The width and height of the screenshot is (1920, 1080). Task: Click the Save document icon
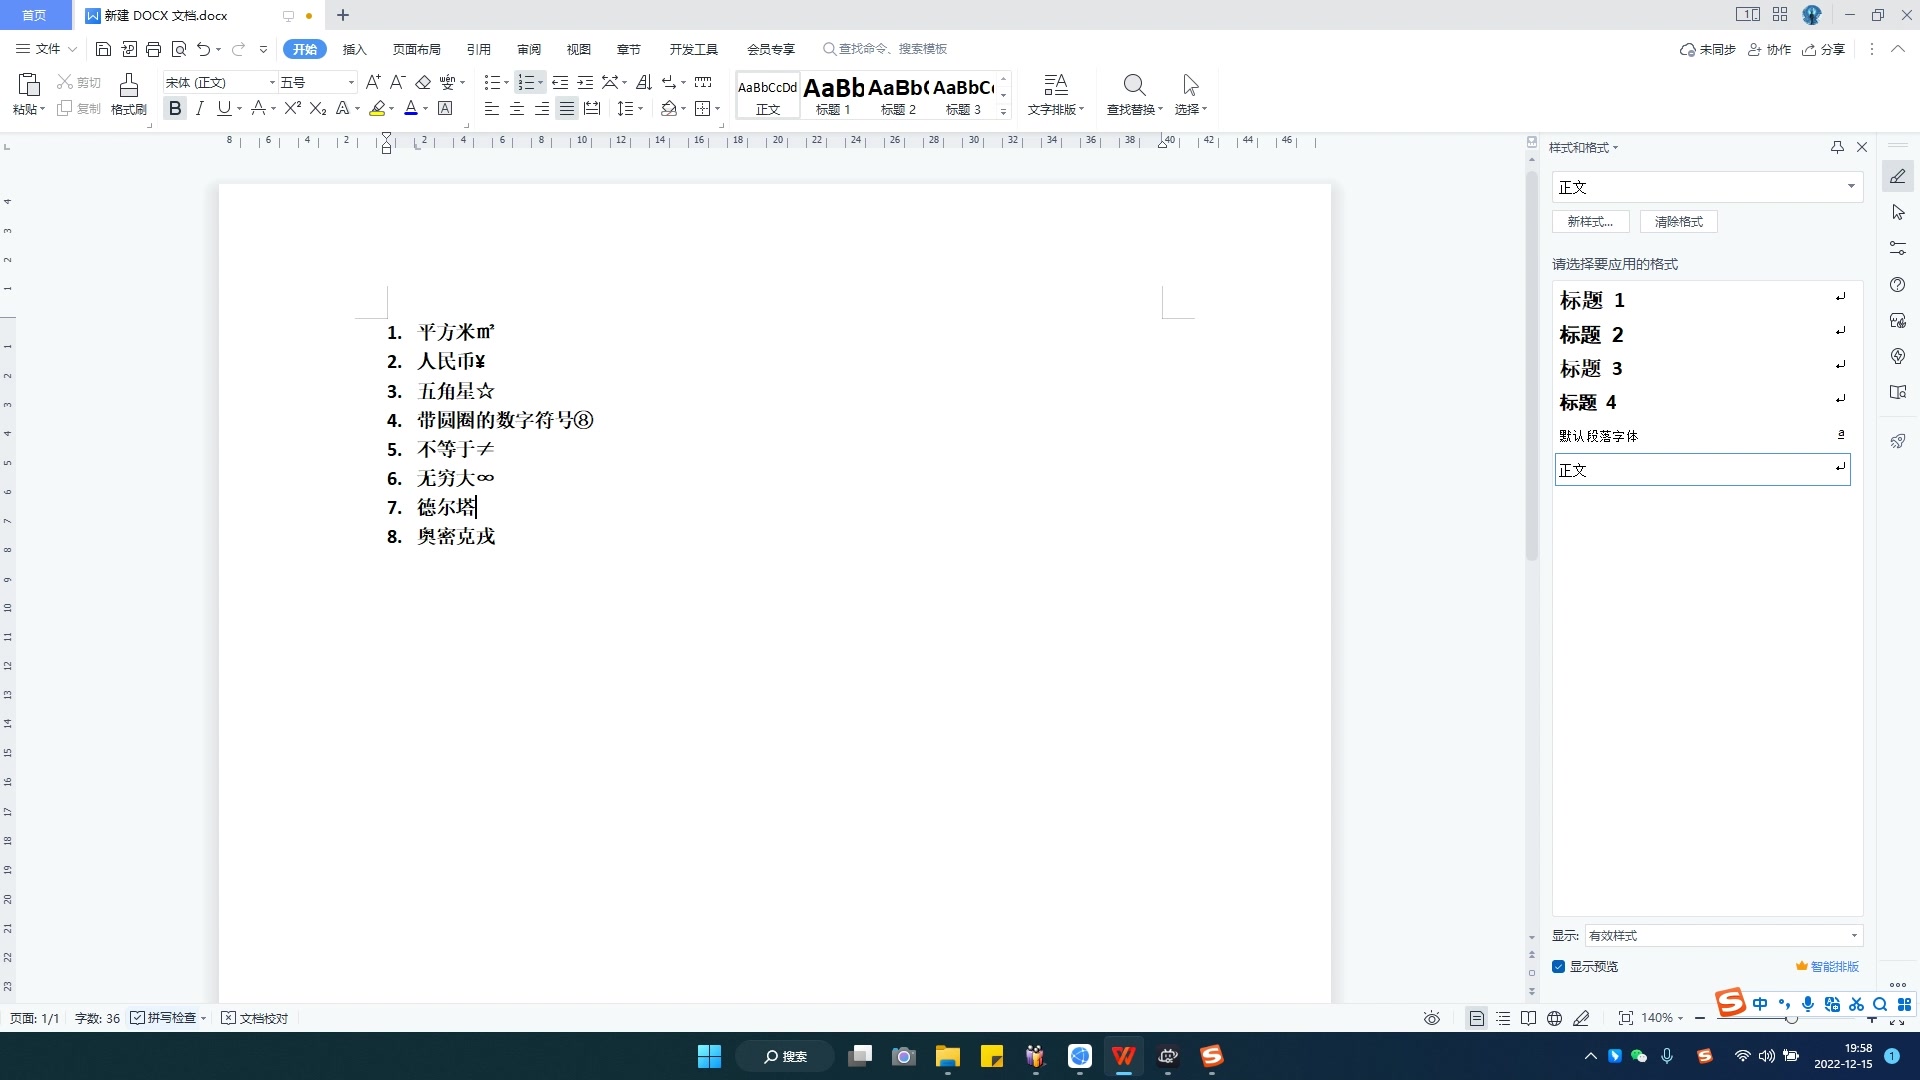[103, 49]
